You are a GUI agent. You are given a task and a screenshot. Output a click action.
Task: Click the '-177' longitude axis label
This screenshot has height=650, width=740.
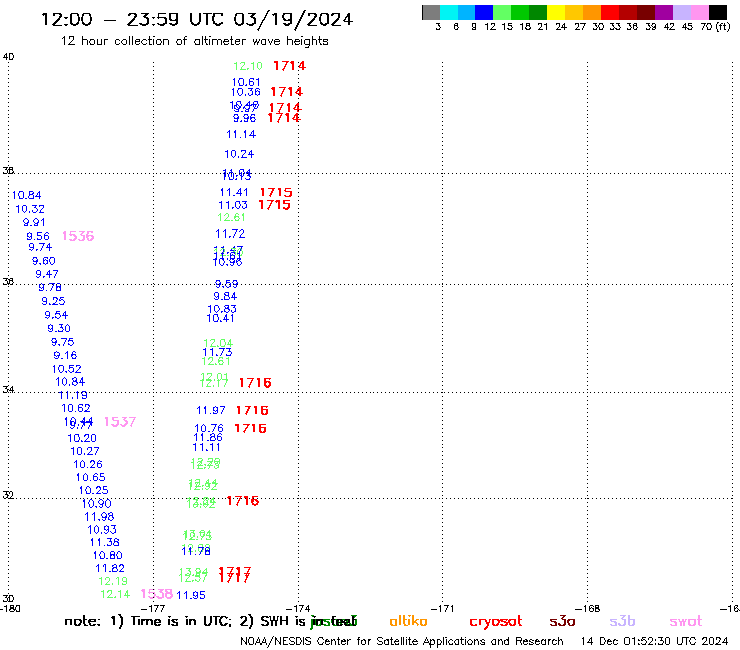(153, 608)
